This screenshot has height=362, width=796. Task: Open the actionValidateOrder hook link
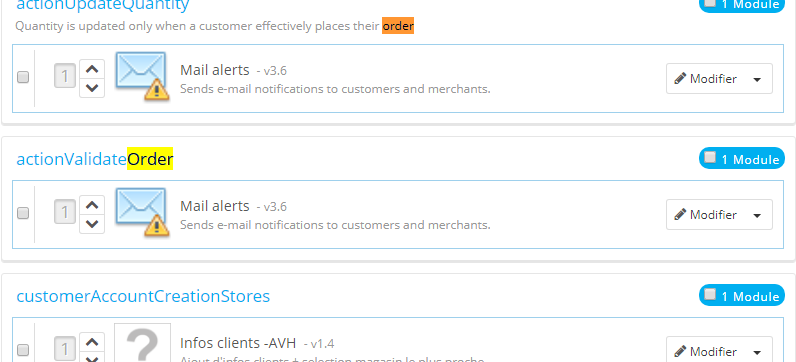95,159
